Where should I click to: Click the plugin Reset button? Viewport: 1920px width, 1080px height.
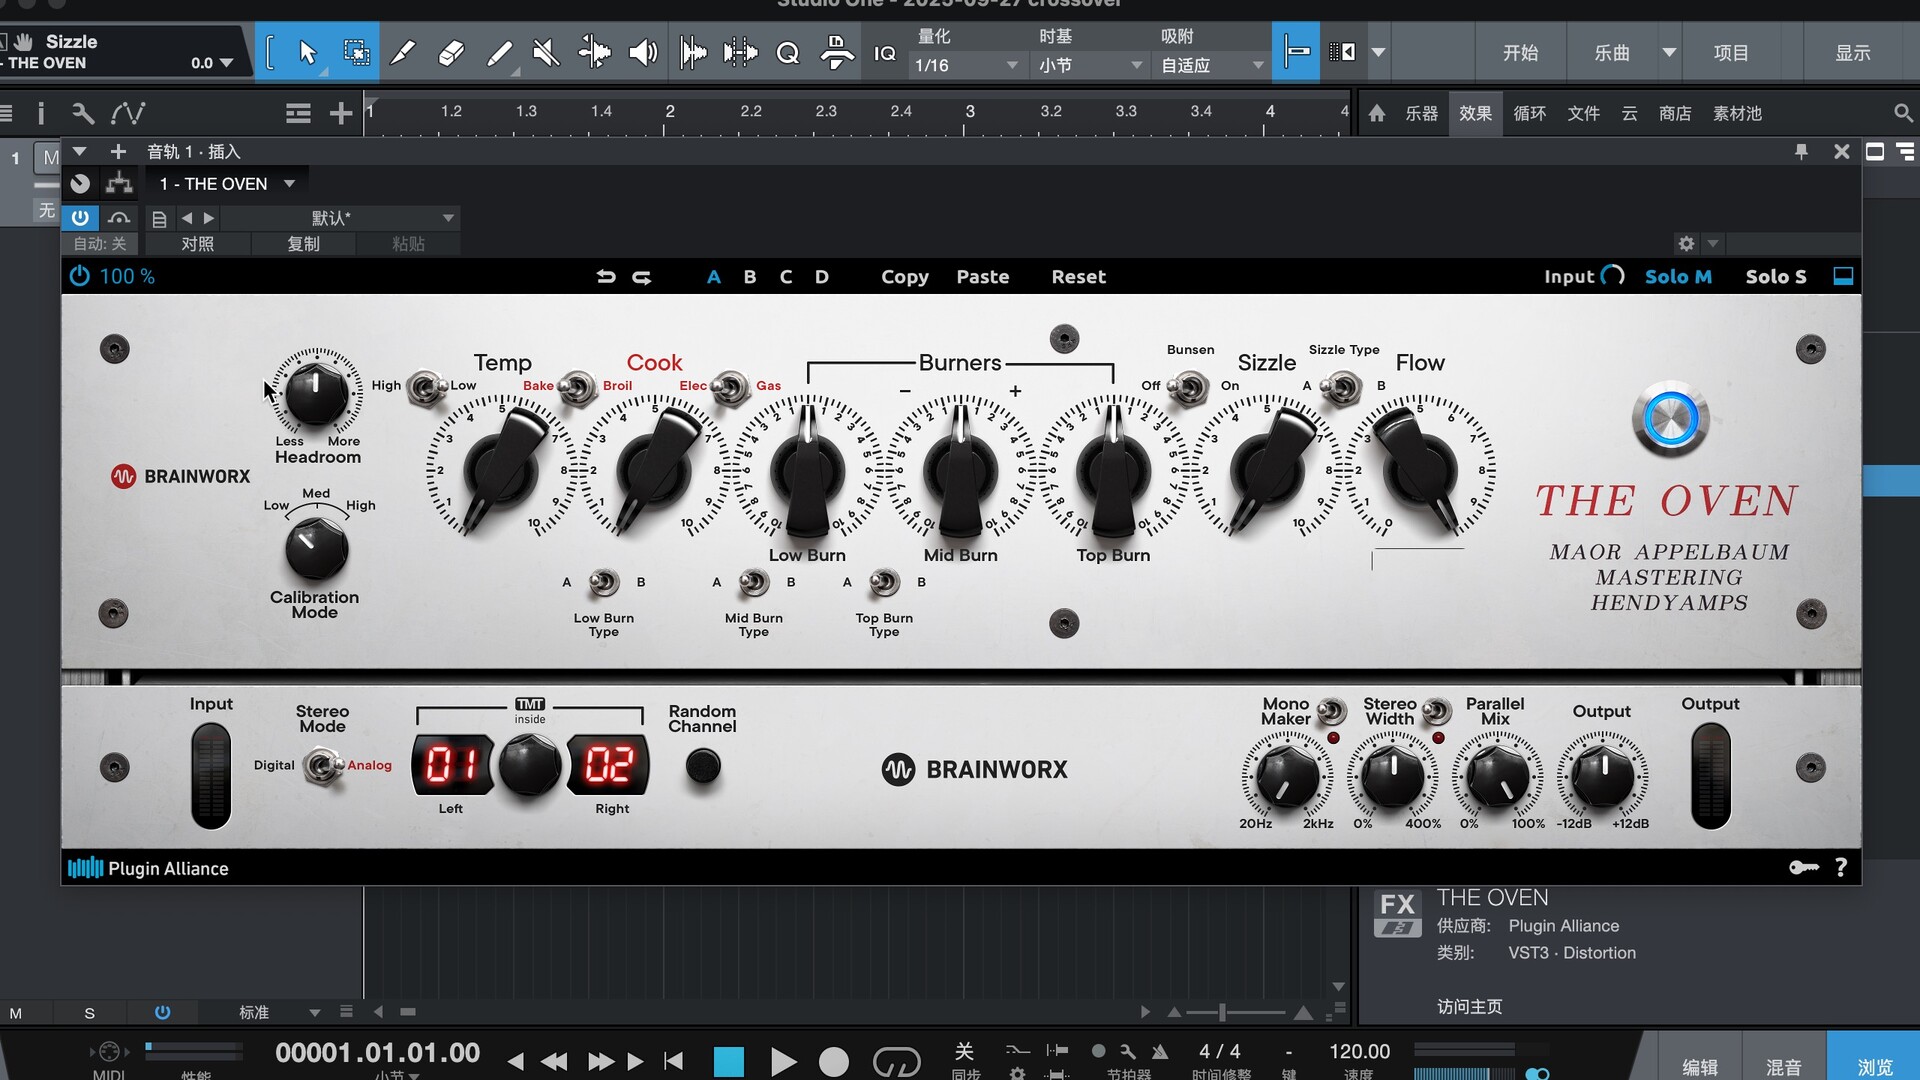[x=1078, y=277]
